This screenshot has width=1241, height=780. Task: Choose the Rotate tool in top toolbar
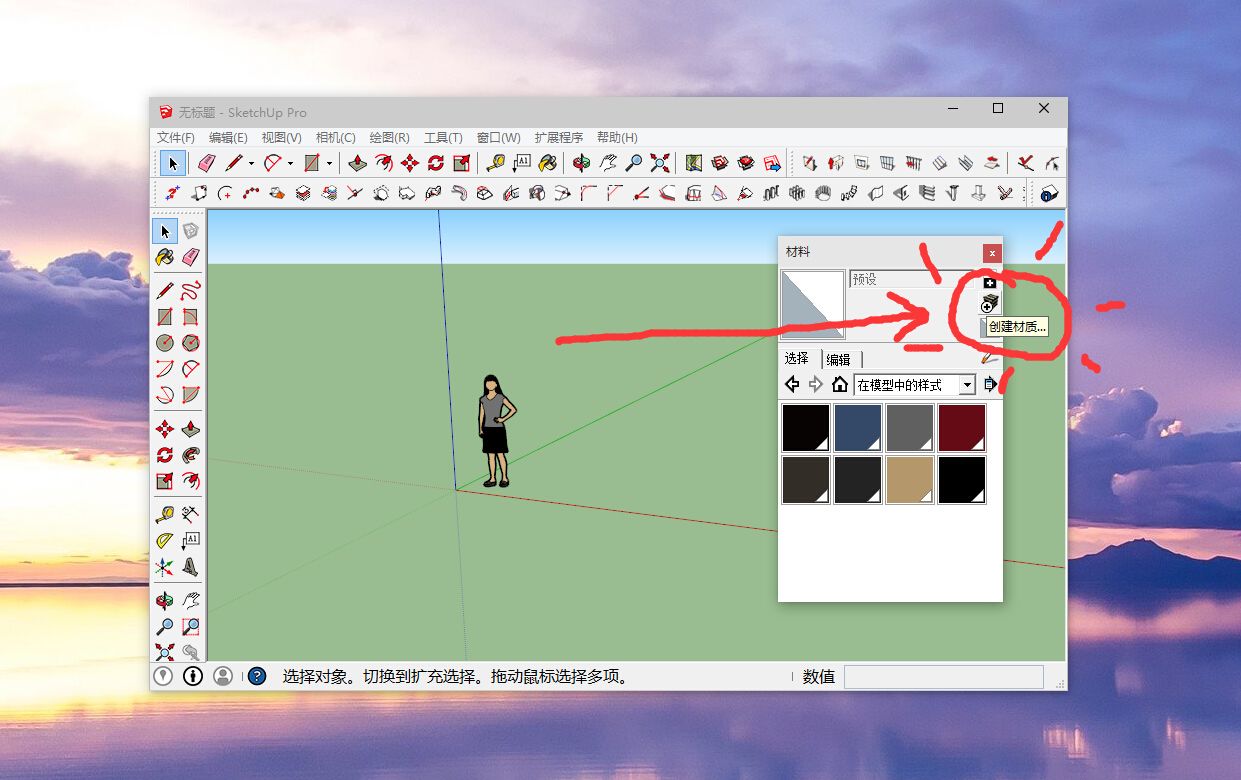[435, 163]
